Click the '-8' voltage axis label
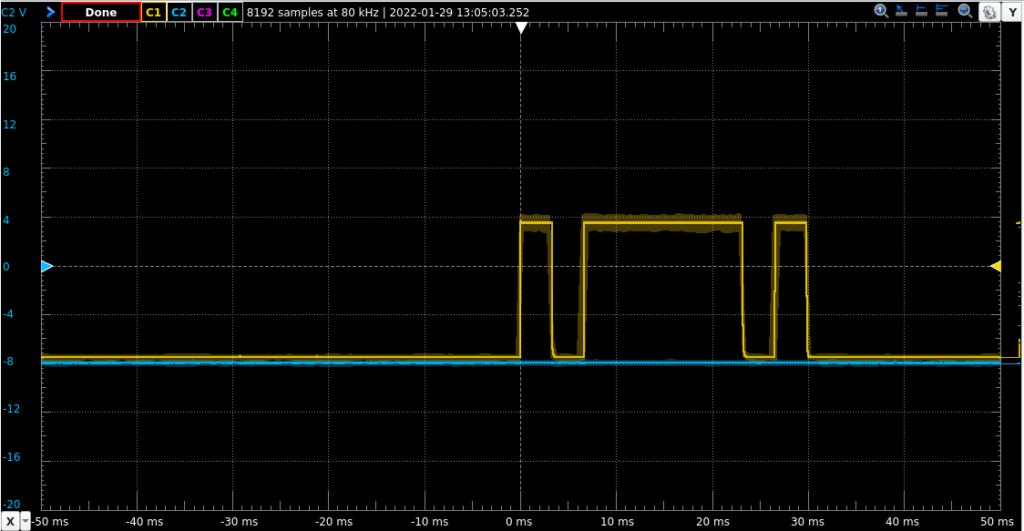The width and height of the screenshot is (1024, 531). tap(8, 361)
